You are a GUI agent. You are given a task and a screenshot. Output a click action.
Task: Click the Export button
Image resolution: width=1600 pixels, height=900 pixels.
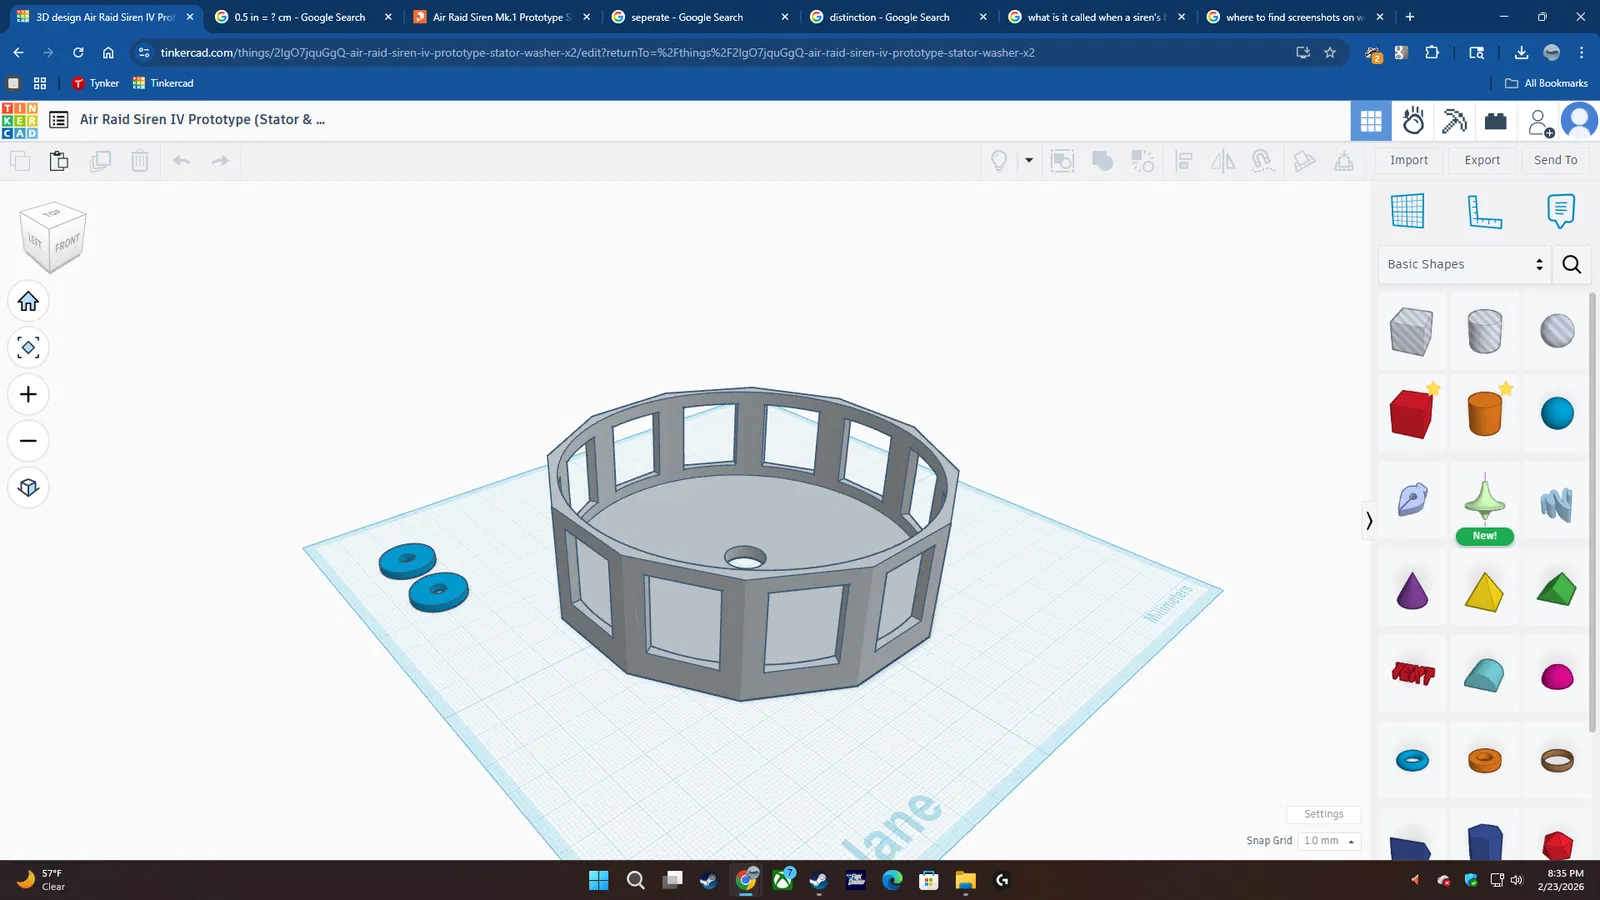click(1482, 160)
